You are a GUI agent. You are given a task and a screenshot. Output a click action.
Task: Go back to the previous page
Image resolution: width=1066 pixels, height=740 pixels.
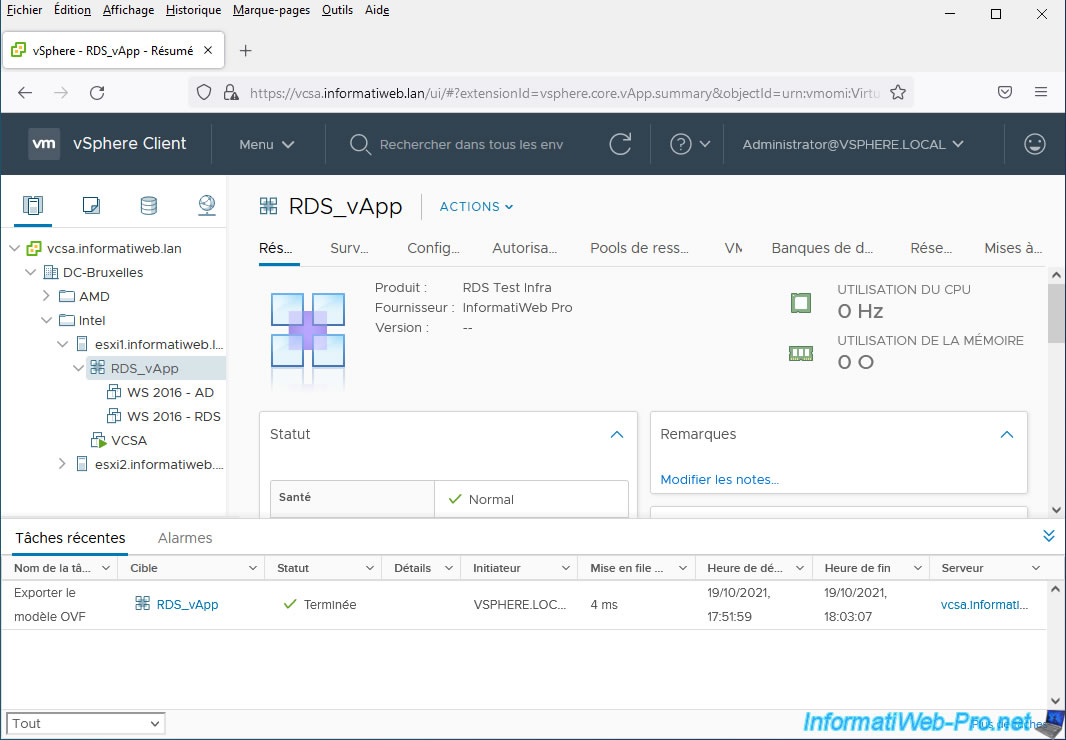tap(25, 92)
